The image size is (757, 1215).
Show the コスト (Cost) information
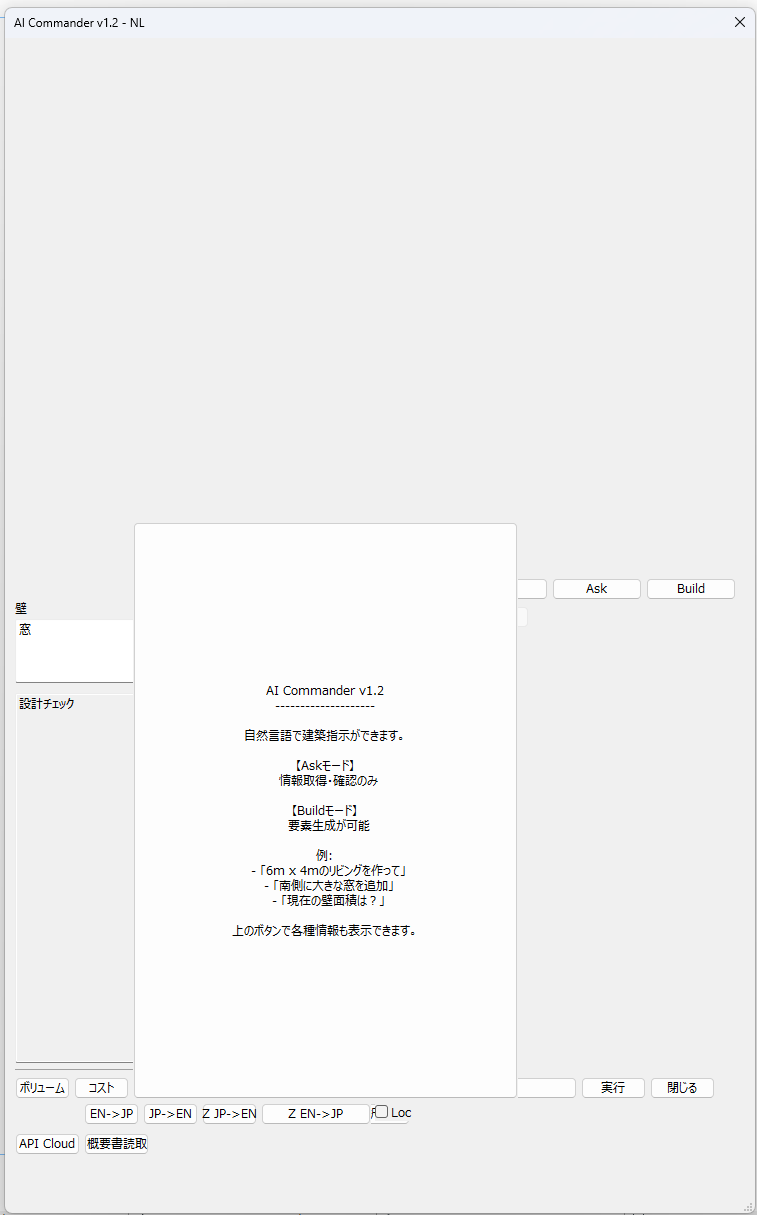tap(101, 1088)
